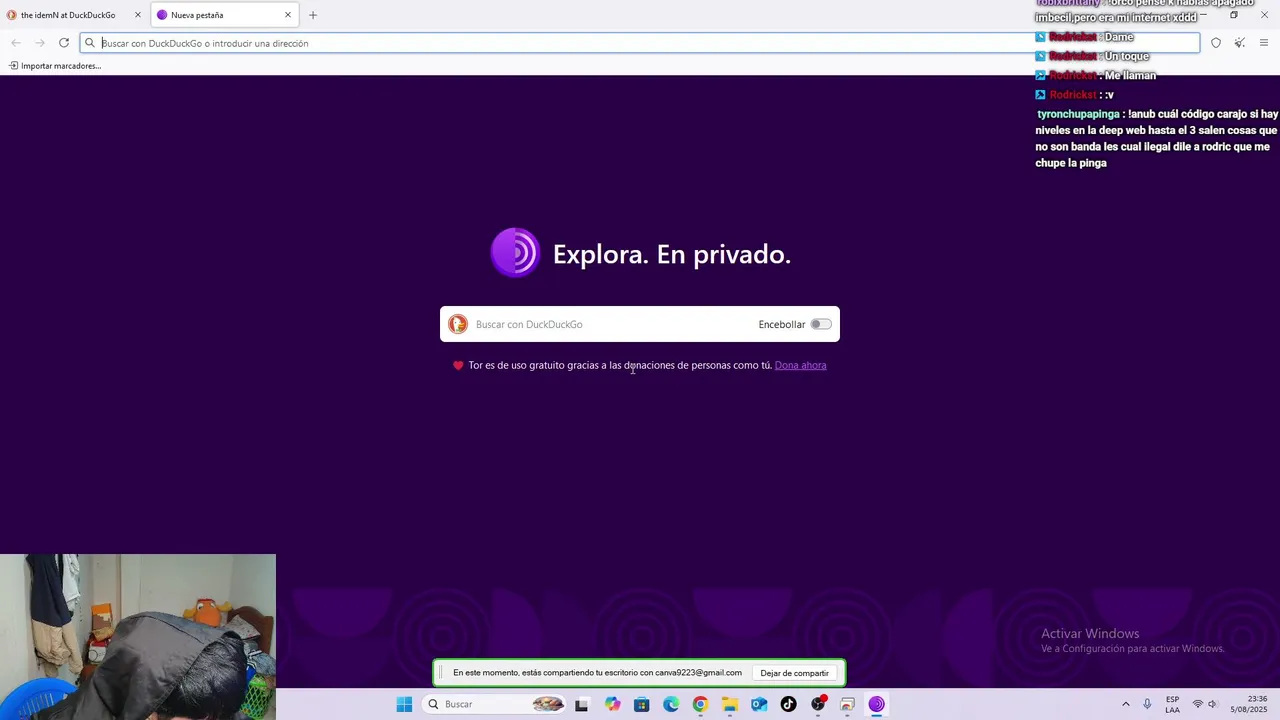Open Outlook from the taskbar

pos(759,704)
